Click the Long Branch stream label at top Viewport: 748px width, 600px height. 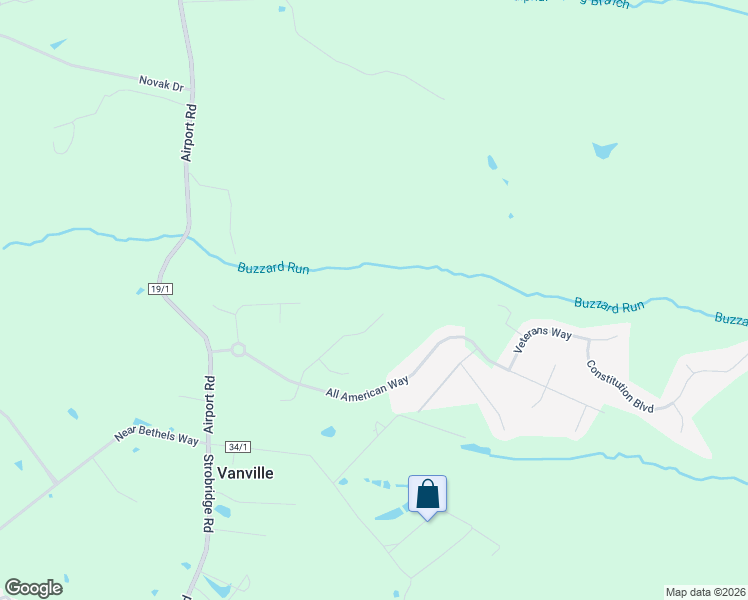click(x=605, y=3)
